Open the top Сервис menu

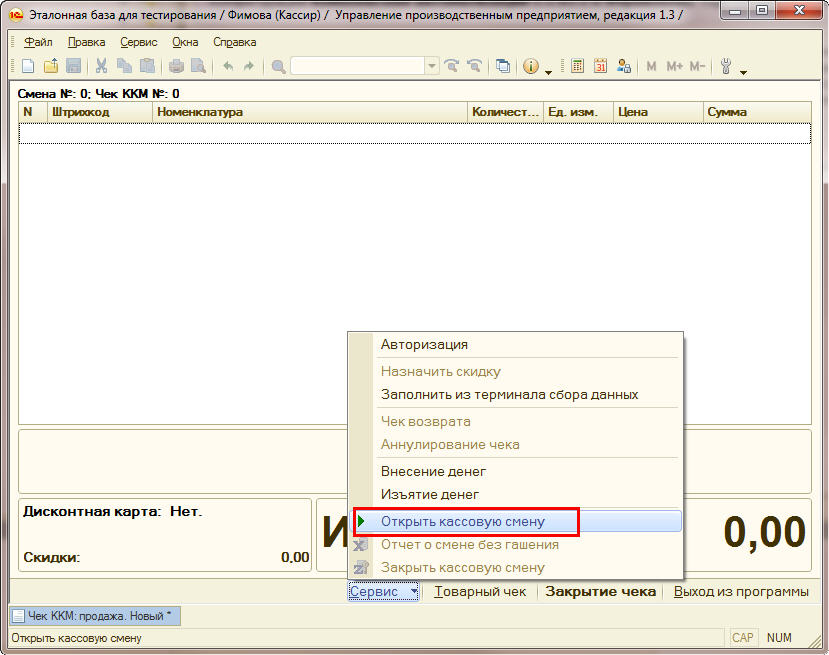coord(139,42)
